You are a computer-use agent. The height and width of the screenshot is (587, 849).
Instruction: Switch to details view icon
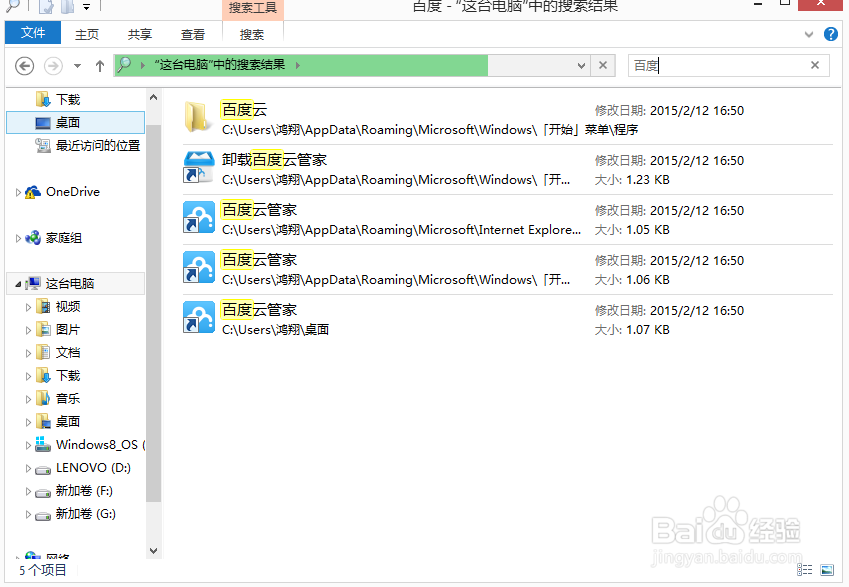coord(805,570)
